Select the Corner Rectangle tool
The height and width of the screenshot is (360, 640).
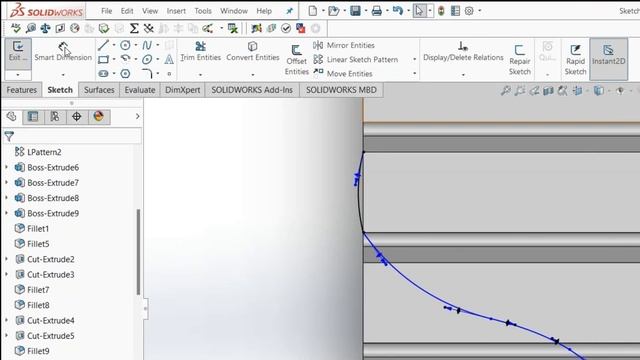coord(103,60)
